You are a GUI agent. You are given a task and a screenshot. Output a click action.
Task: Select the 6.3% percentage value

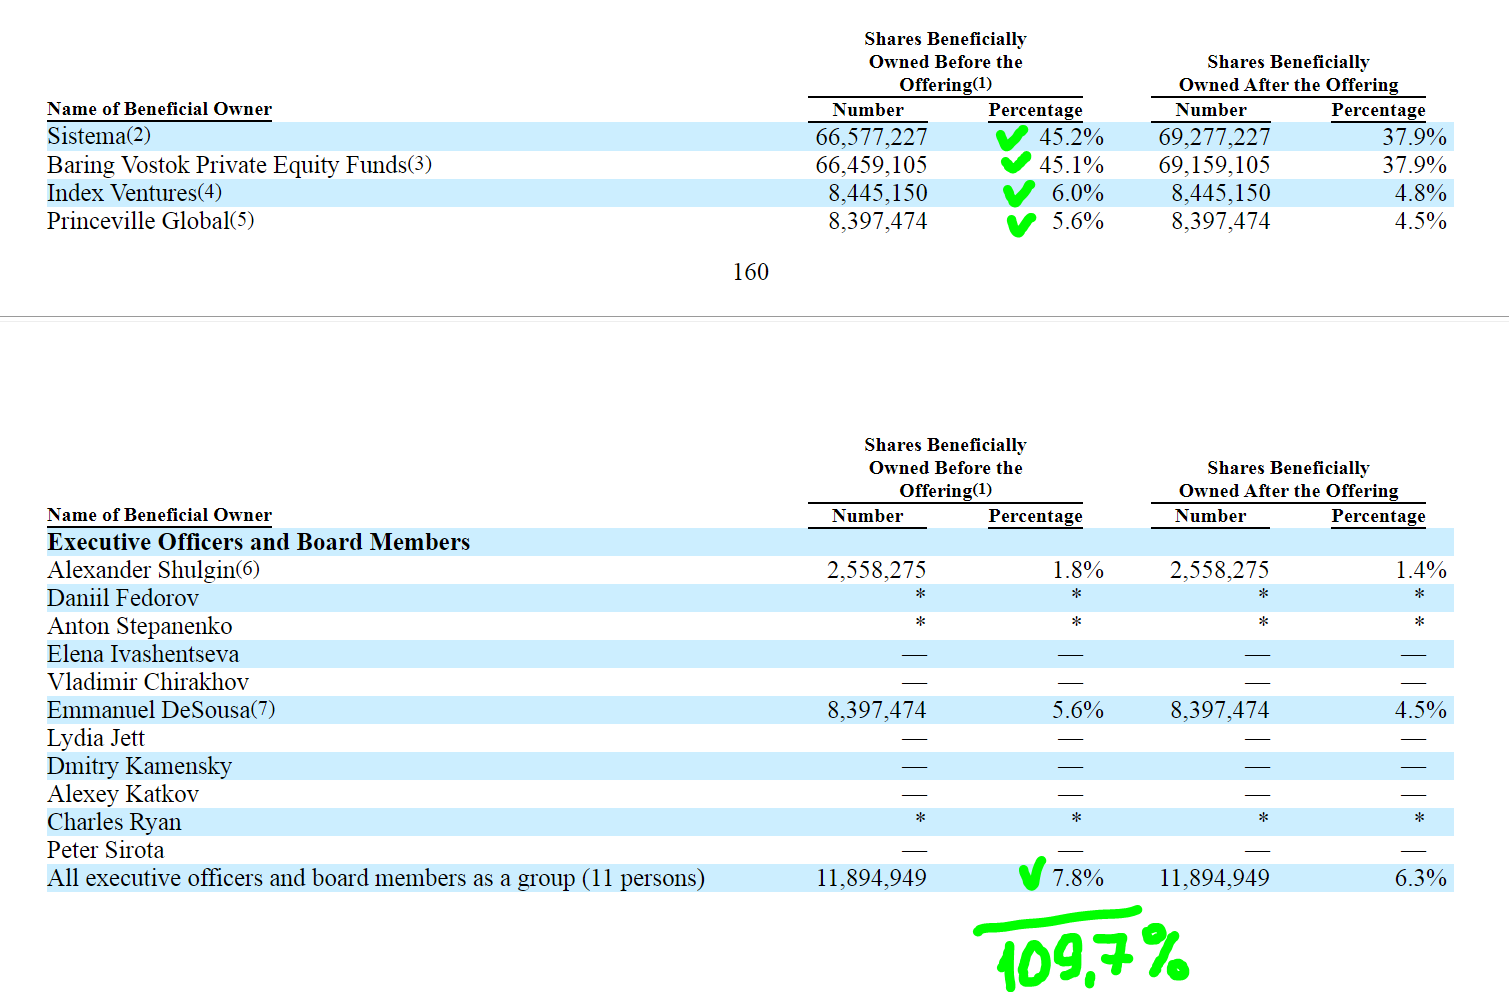(x=1420, y=878)
